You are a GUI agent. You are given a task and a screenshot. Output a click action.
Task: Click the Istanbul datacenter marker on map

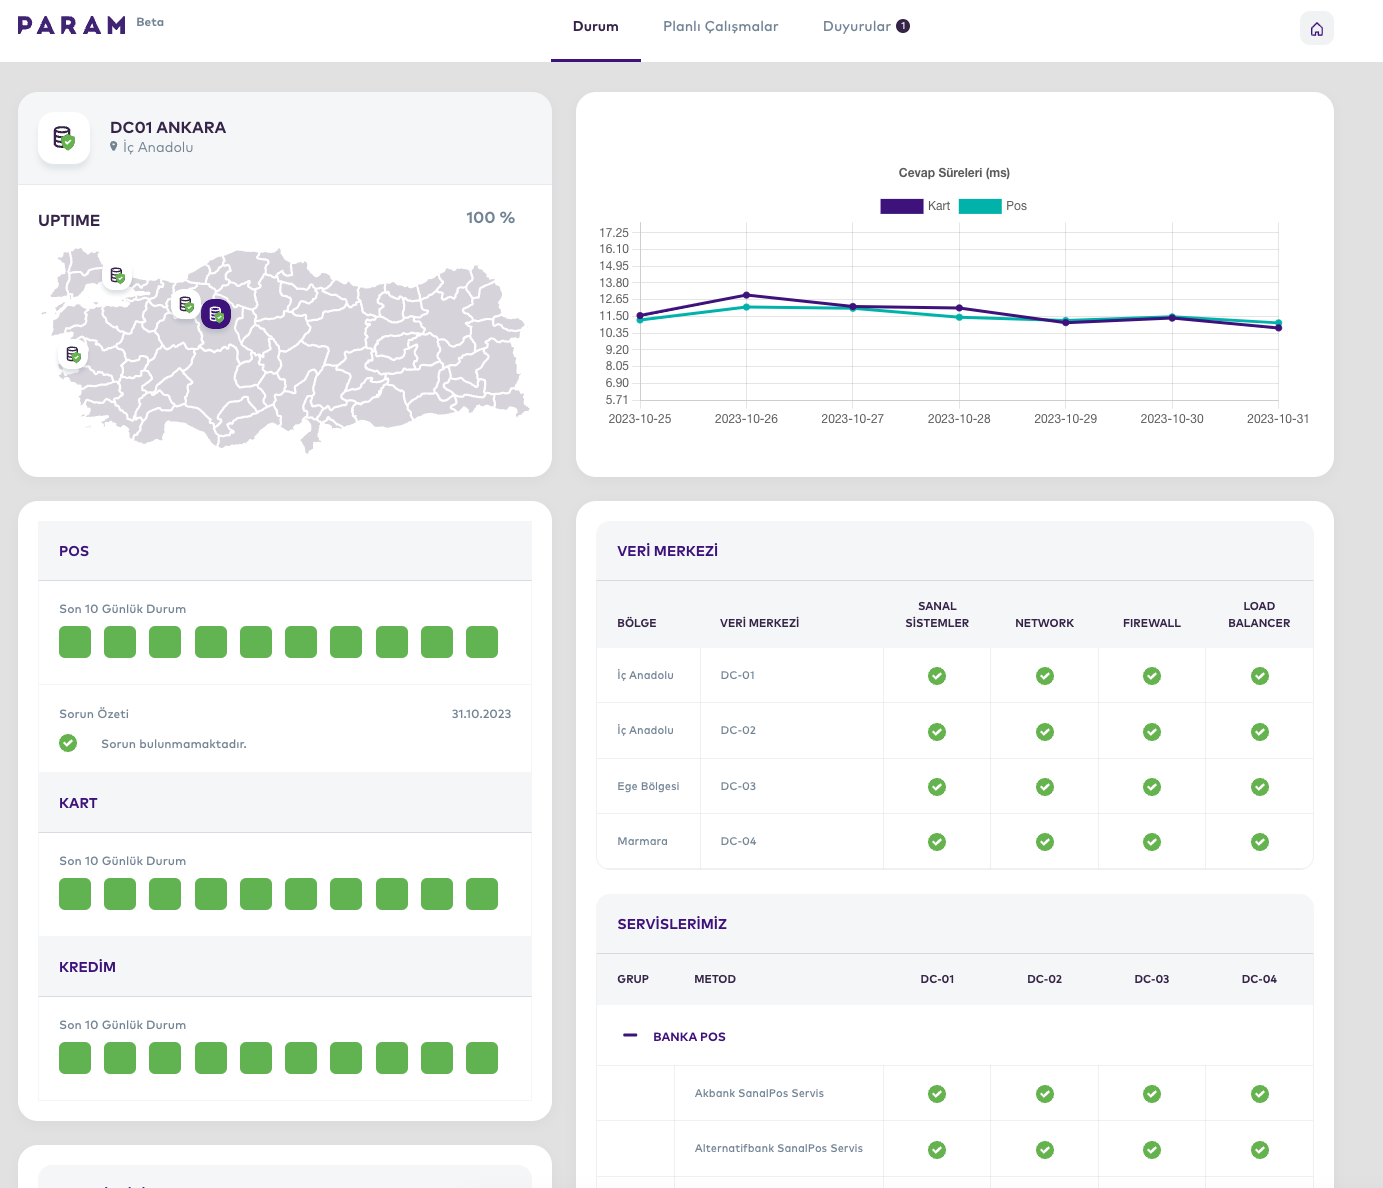click(117, 275)
